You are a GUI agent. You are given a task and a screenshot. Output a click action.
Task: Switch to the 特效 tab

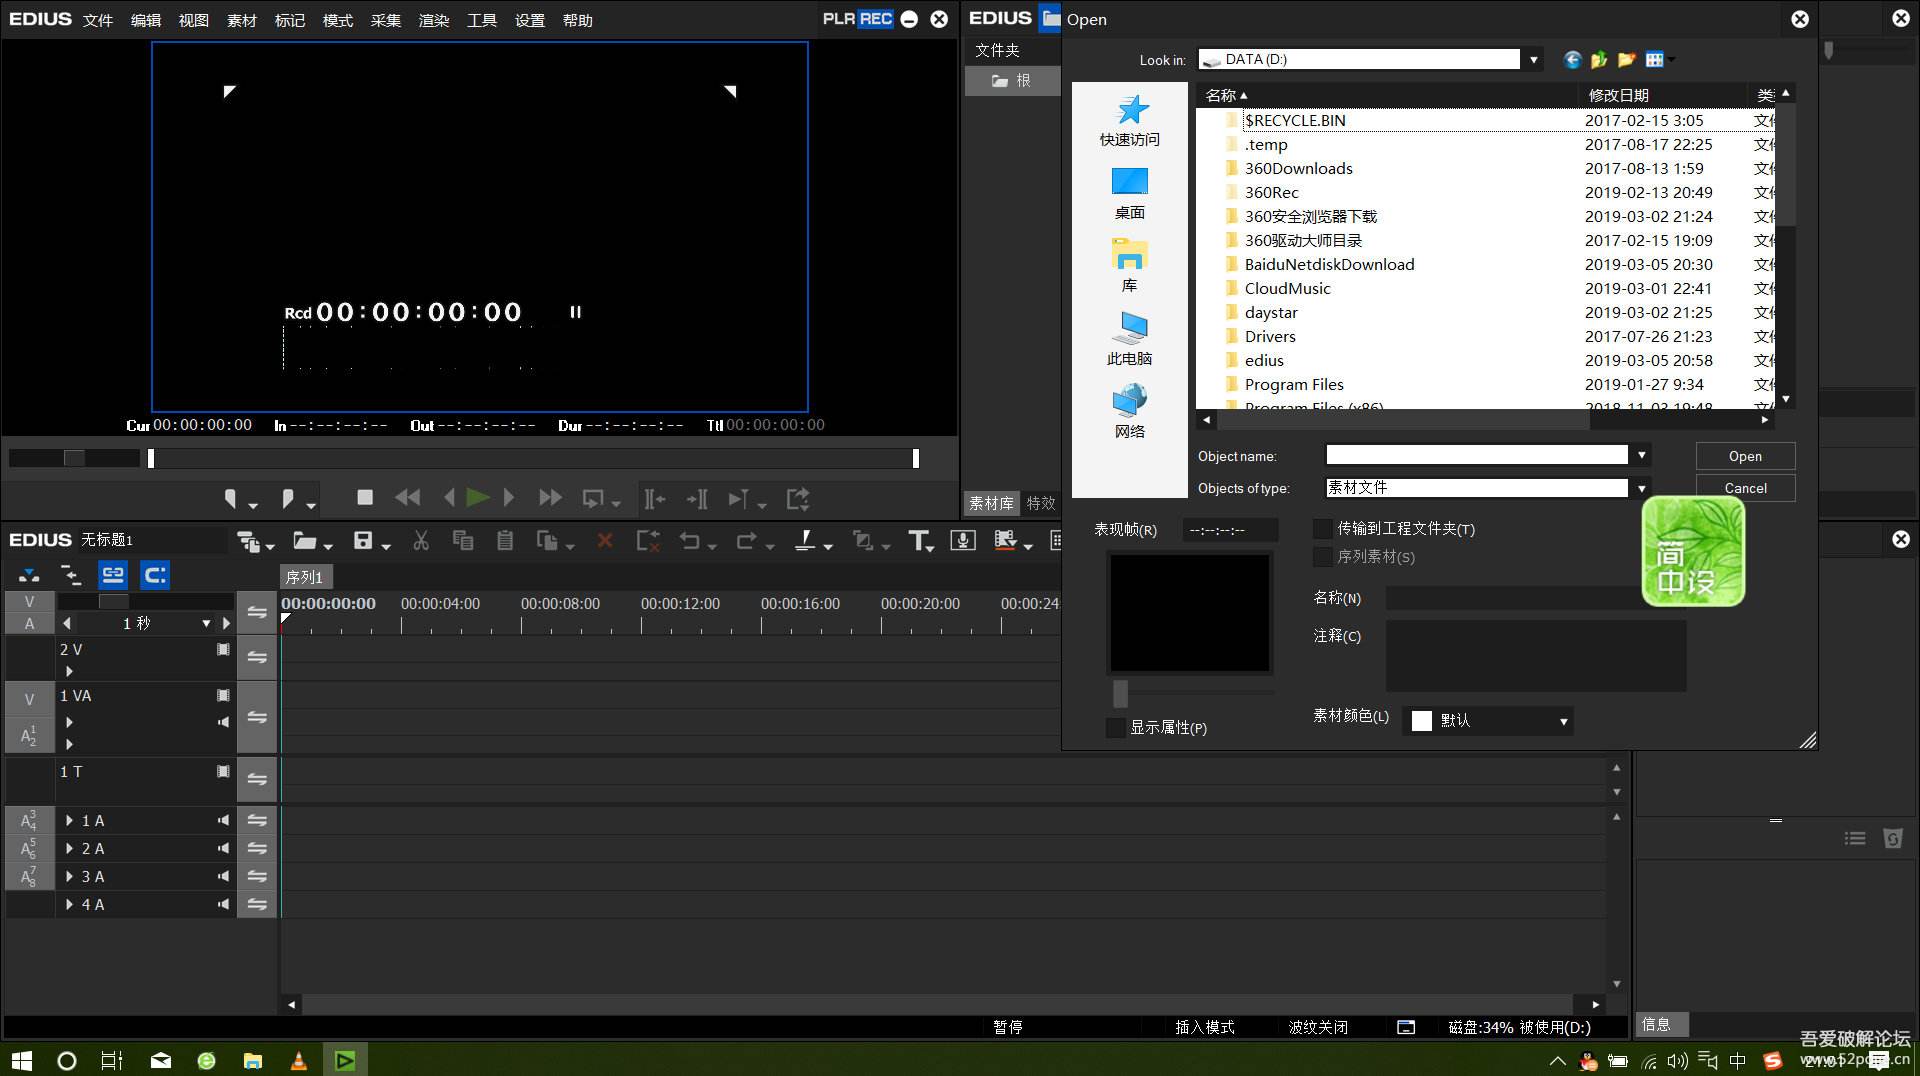[1041, 503]
